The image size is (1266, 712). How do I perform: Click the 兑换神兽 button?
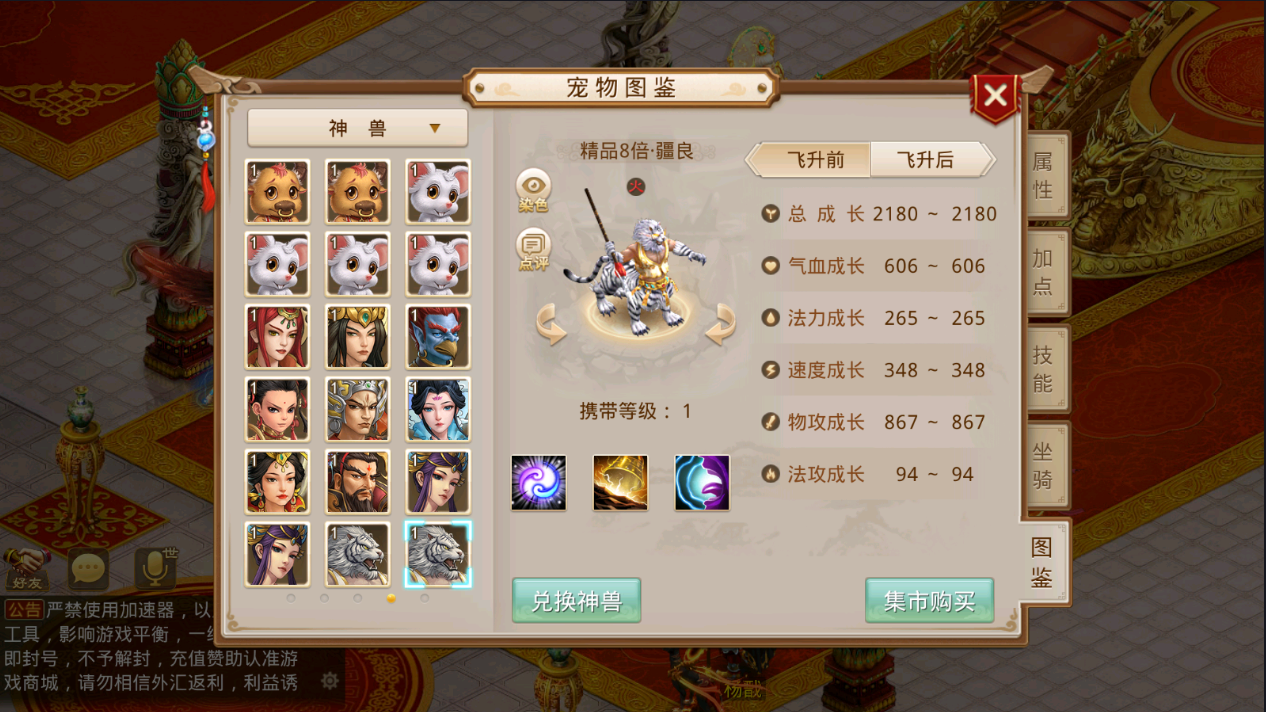tap(576, 600)
